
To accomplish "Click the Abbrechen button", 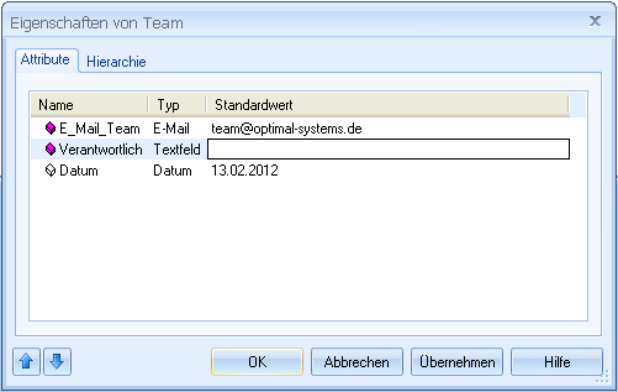I will (357, 362).
